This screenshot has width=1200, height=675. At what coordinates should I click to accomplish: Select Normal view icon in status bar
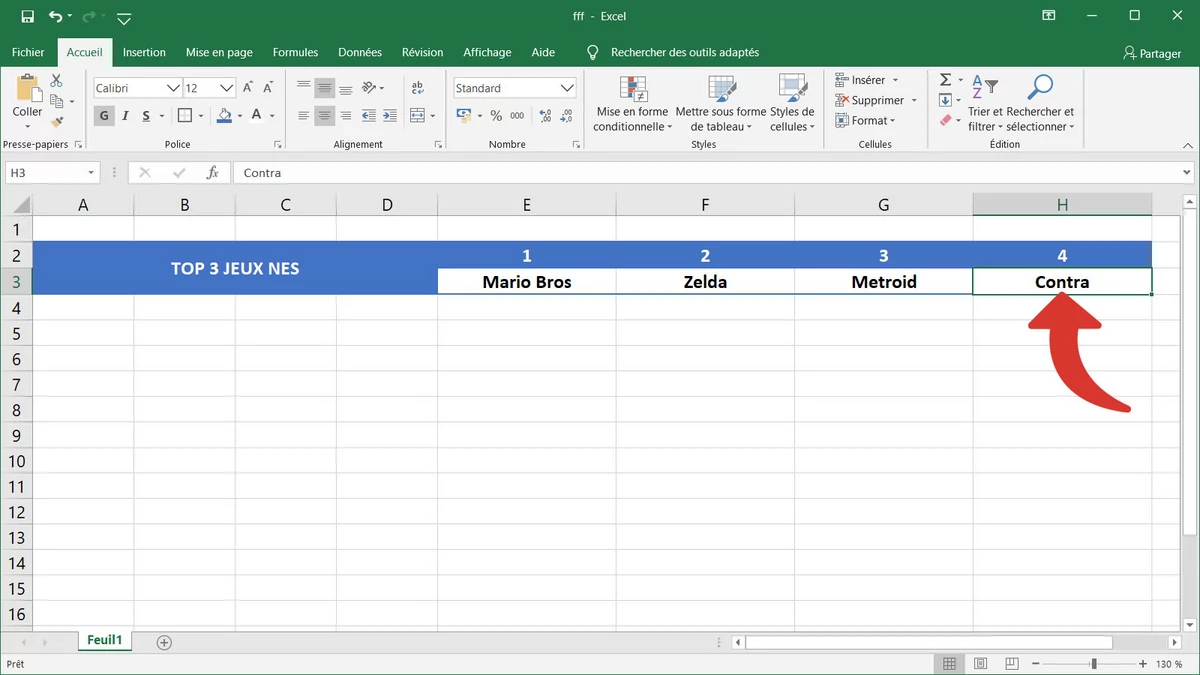click(x=949, y=664)
